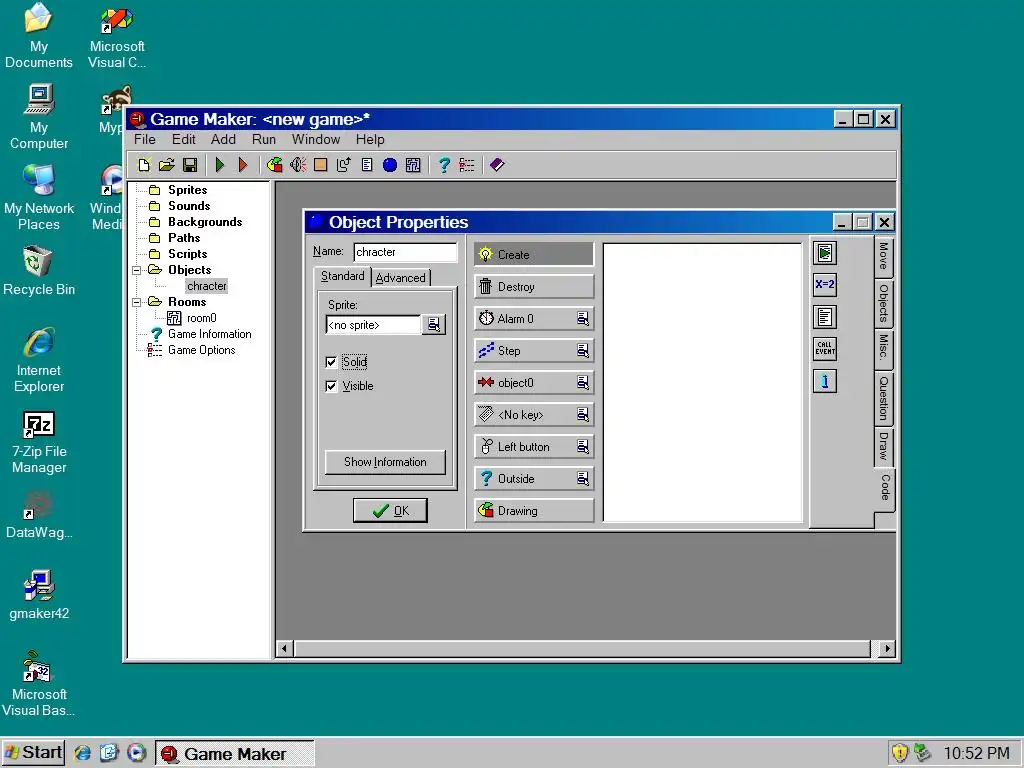Click the object Name input field

tap(405, 252)
